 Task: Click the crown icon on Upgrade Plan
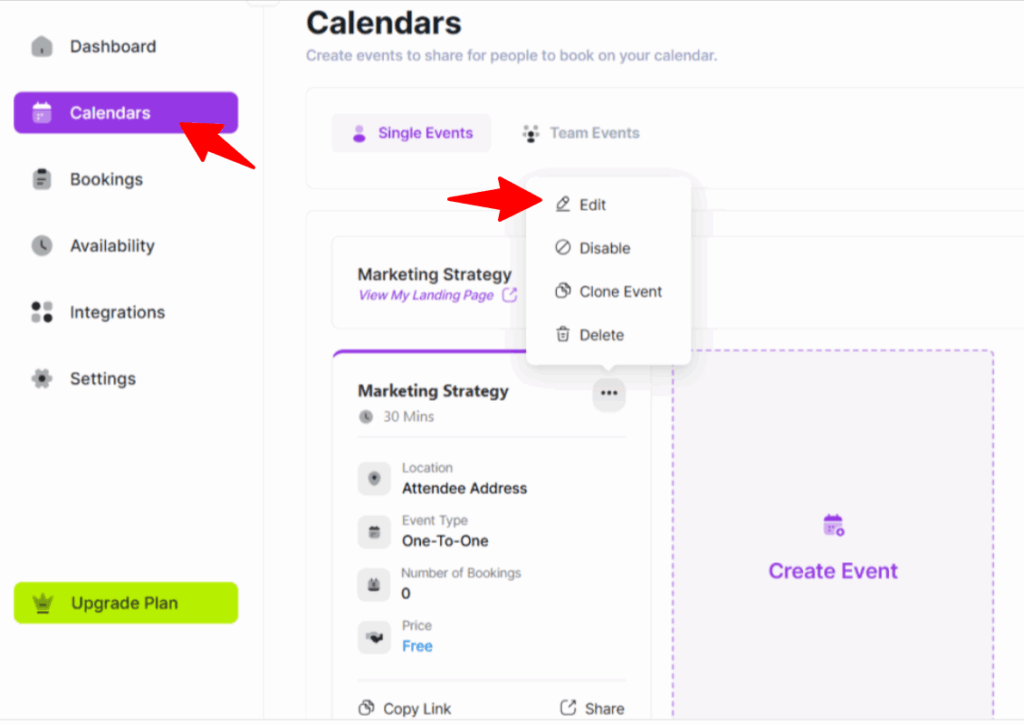[x=42, y=603]
